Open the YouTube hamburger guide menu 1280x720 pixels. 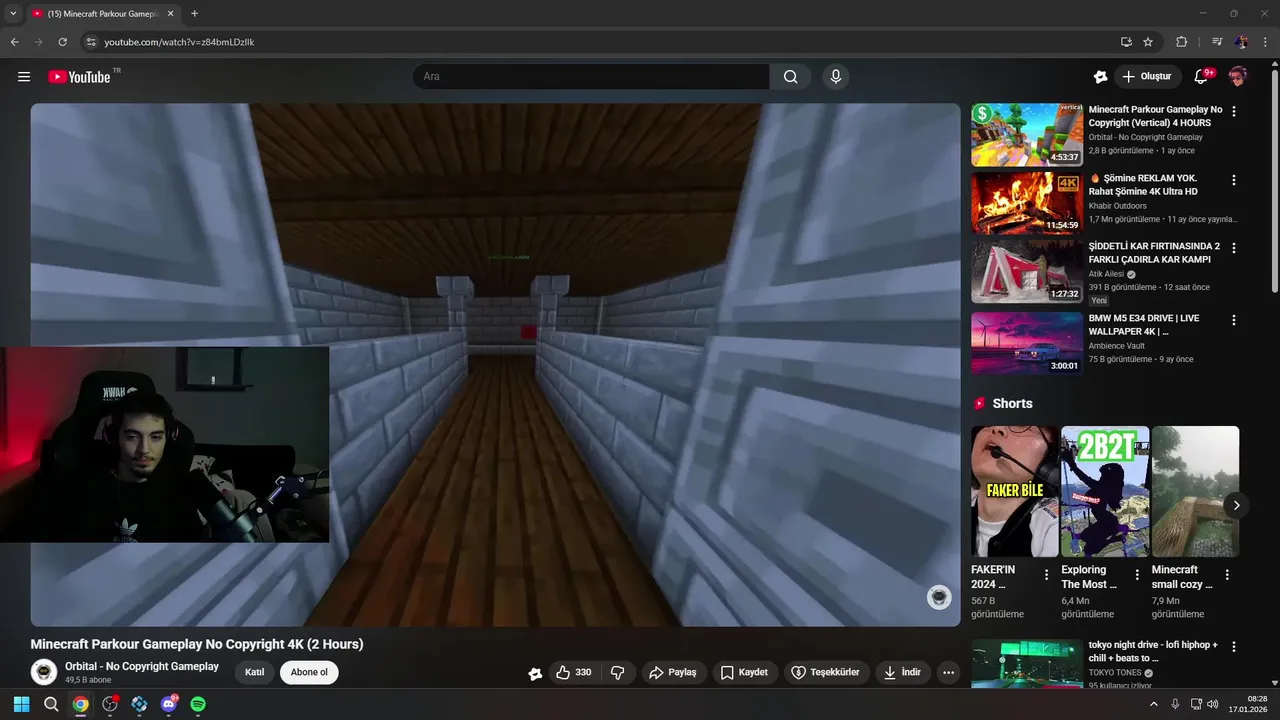tap(24, 77)
